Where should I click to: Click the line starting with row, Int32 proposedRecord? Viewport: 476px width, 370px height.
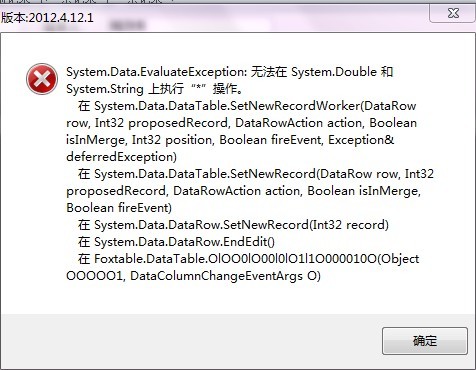(x=241, y=123)
